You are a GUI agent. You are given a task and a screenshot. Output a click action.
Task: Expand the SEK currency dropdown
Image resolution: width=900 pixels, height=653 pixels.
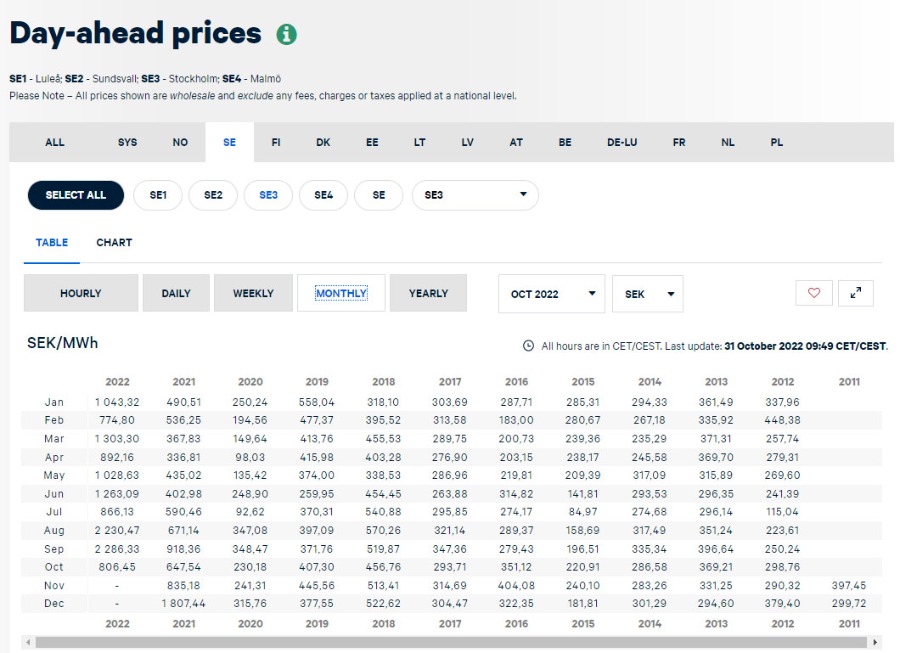pos(647,294)
